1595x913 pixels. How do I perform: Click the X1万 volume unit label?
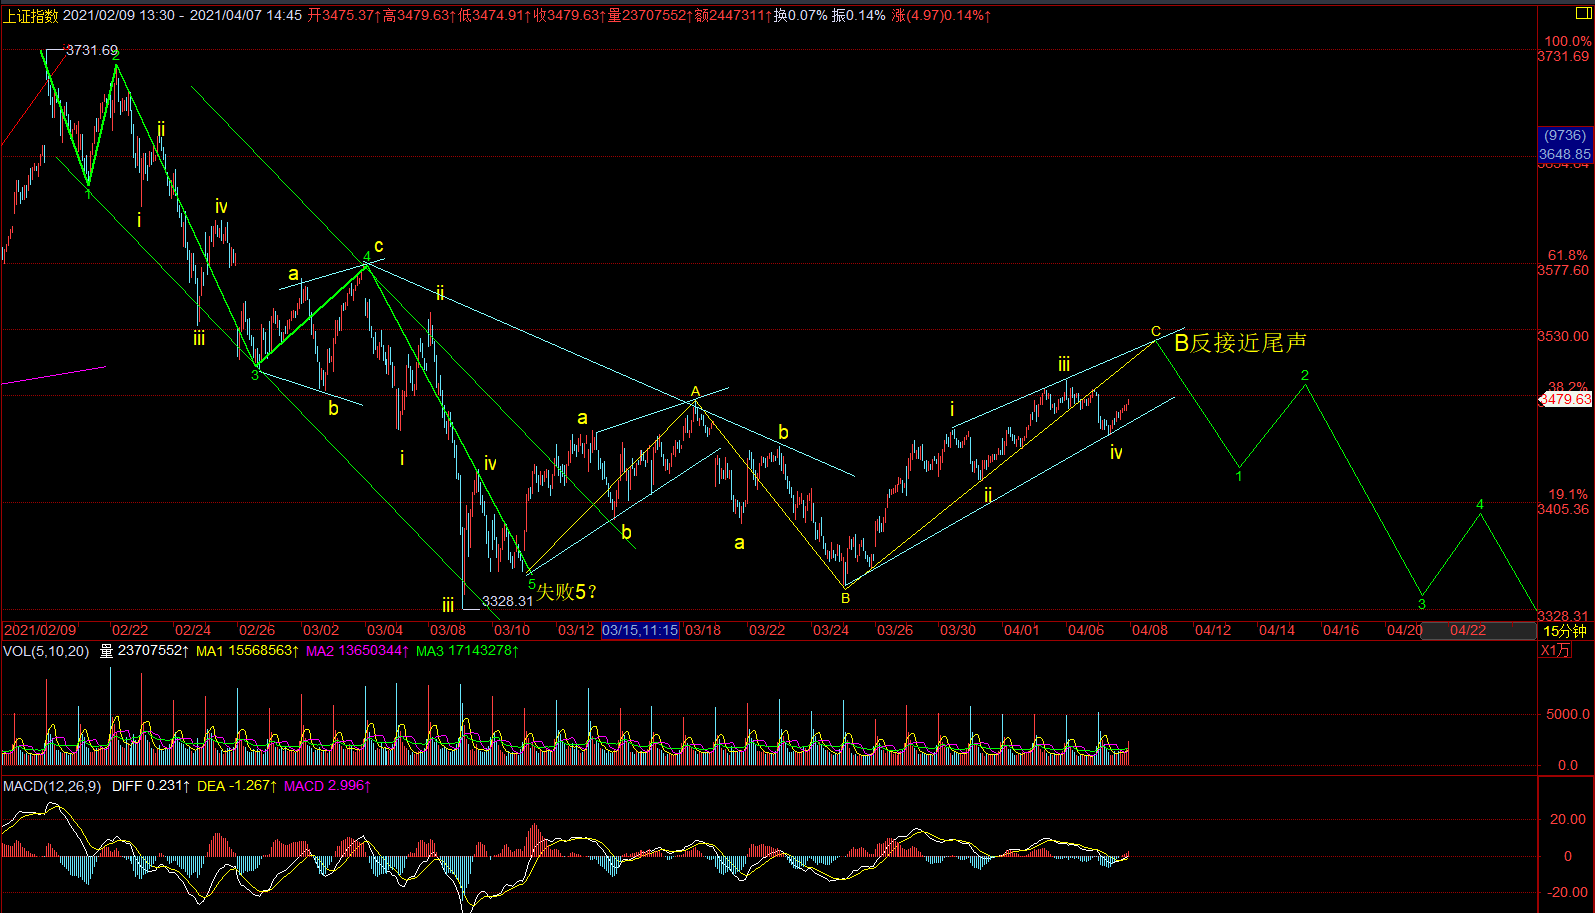(1555, 651)
